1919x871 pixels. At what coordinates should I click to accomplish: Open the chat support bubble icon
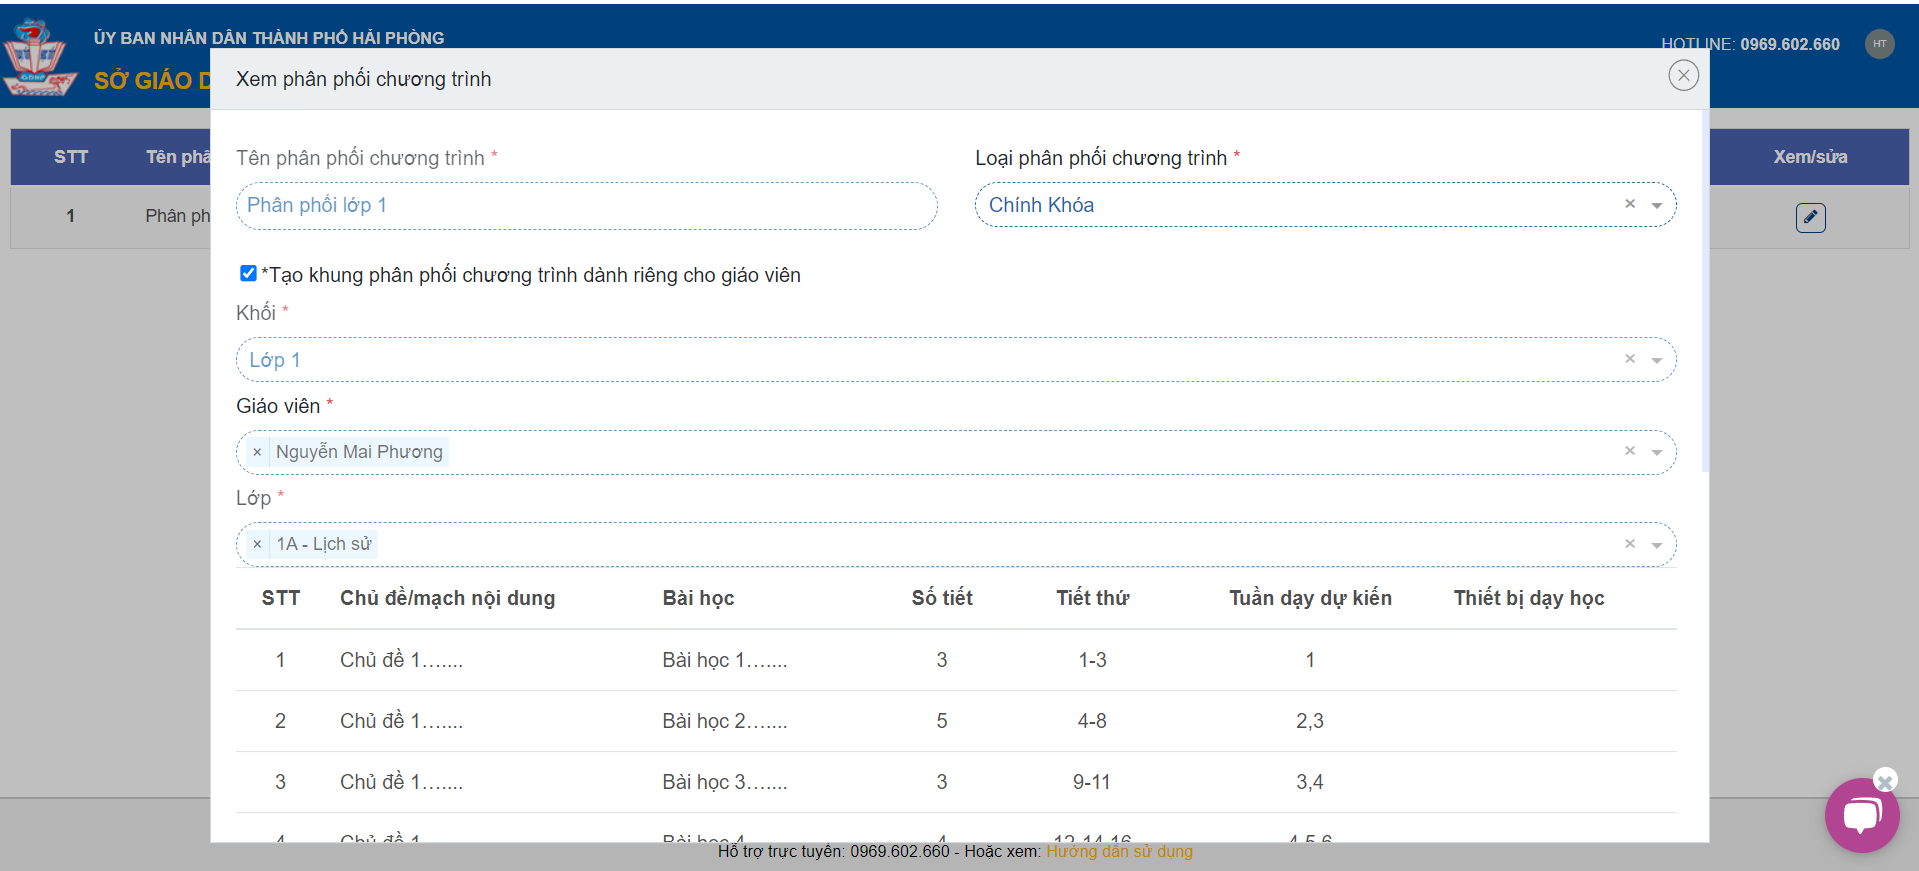tap(1861, 816)
